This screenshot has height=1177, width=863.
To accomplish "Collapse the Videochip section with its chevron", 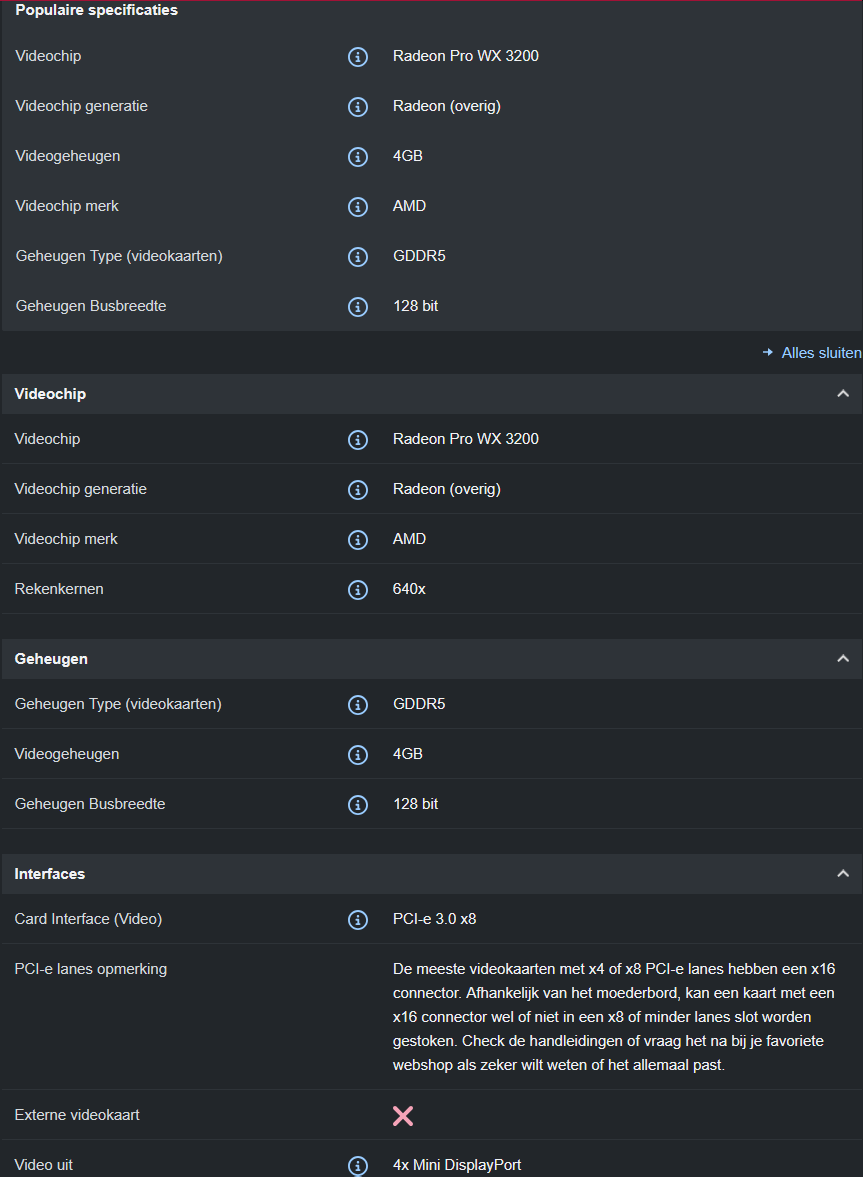I will [842, 394].
